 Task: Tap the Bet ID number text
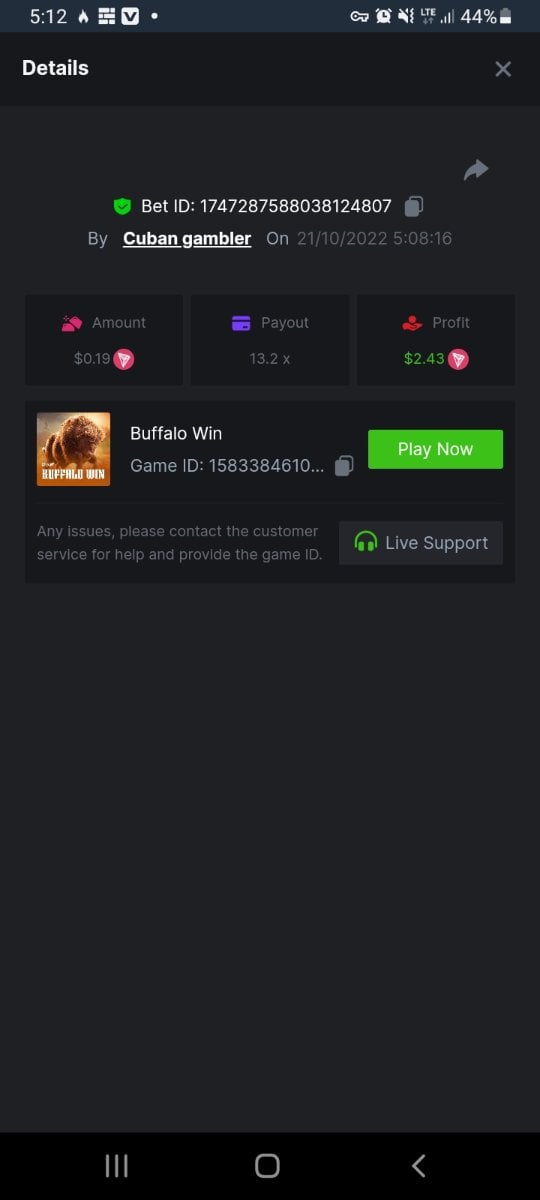point(296,206)
